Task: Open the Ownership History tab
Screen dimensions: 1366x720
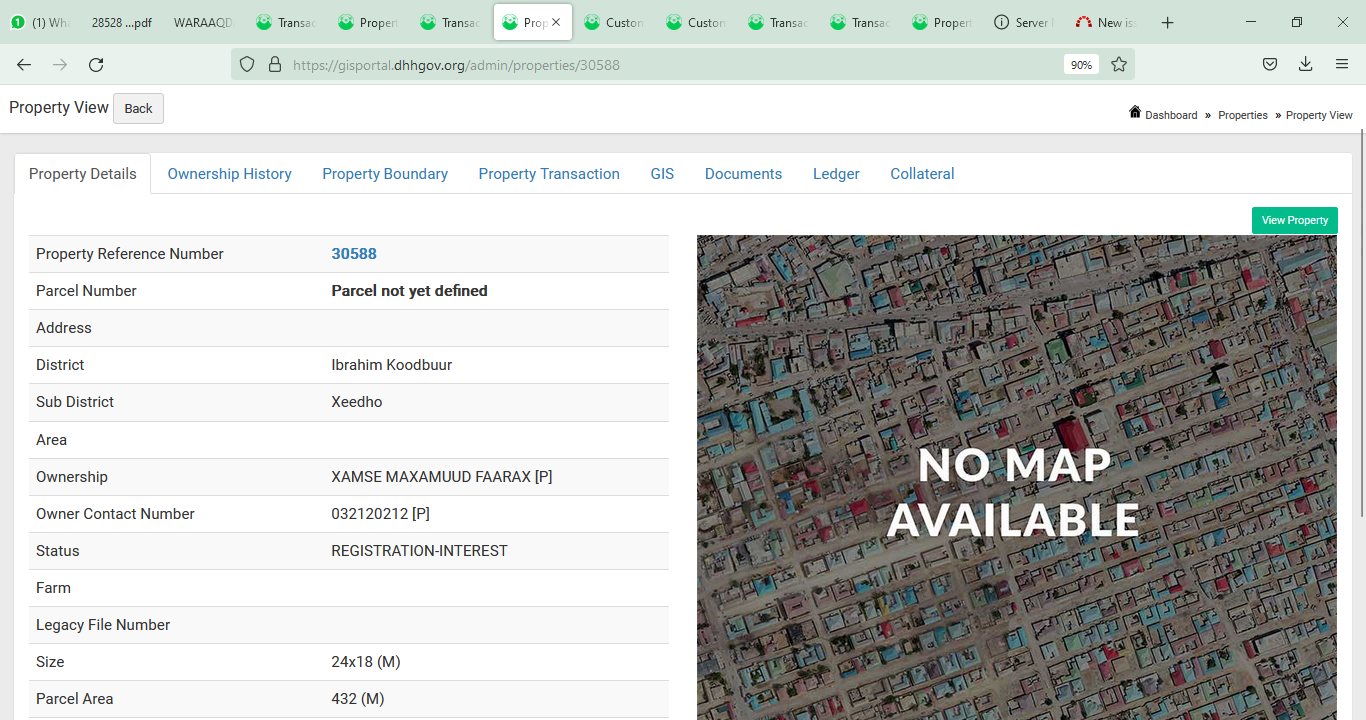Action: (x=229, y=174)
